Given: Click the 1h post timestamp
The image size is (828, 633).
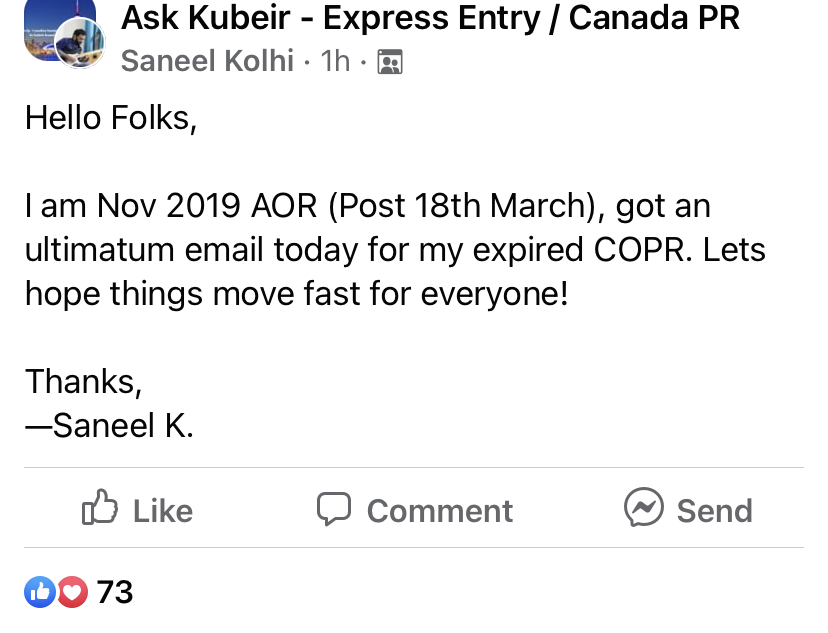Looking at the screenshot, I should 335,61.
